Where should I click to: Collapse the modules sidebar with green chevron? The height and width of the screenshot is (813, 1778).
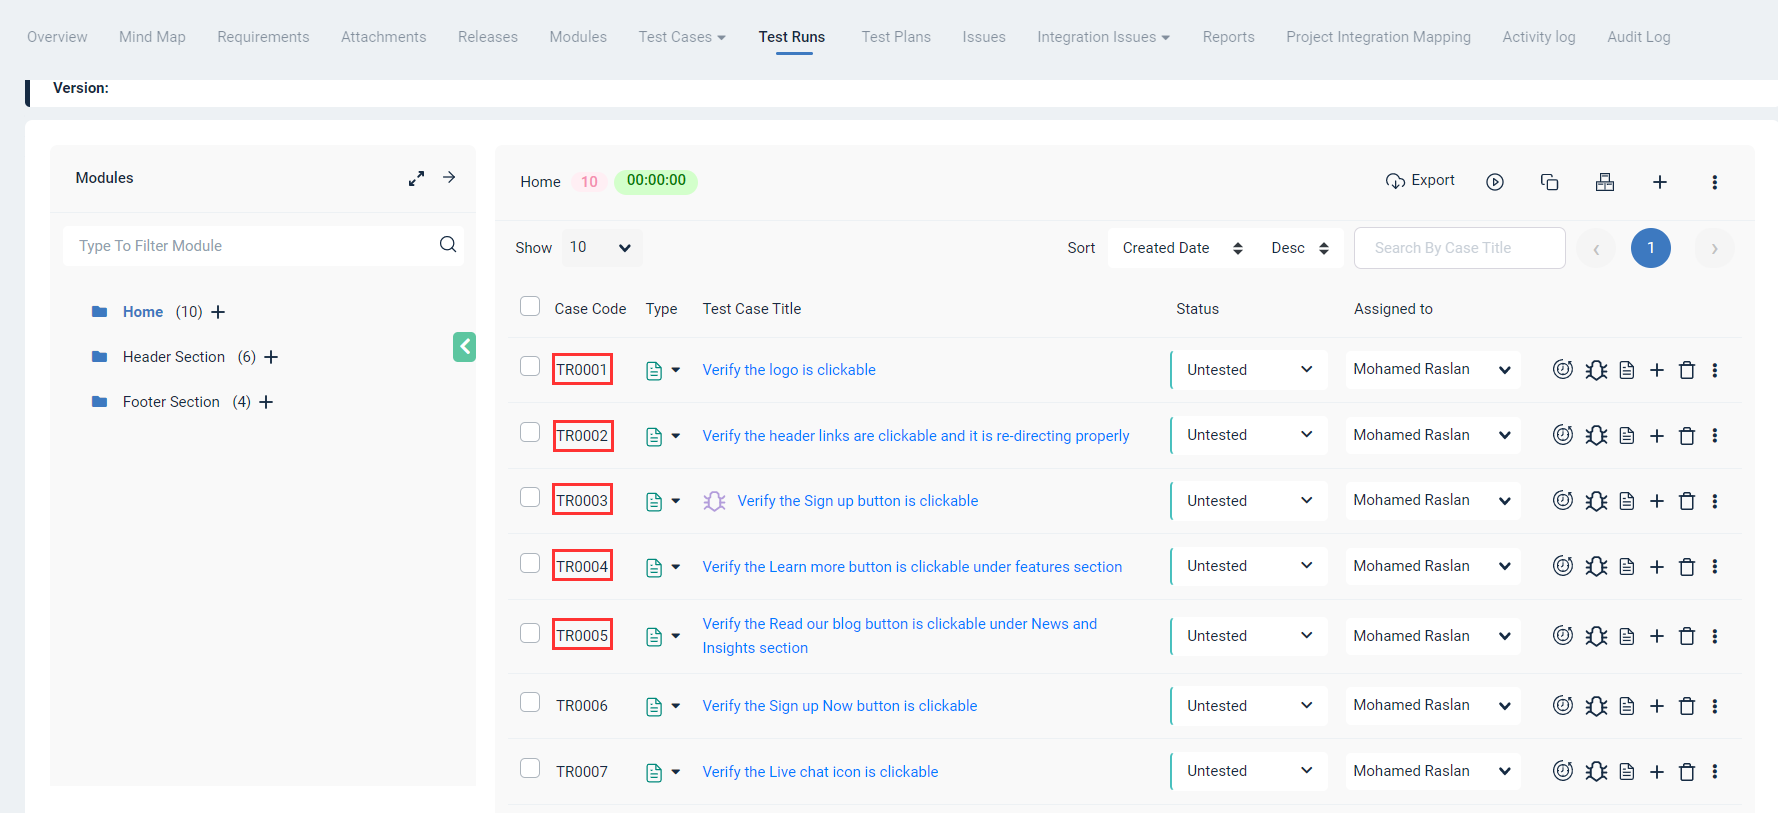[x=464, y=347]
